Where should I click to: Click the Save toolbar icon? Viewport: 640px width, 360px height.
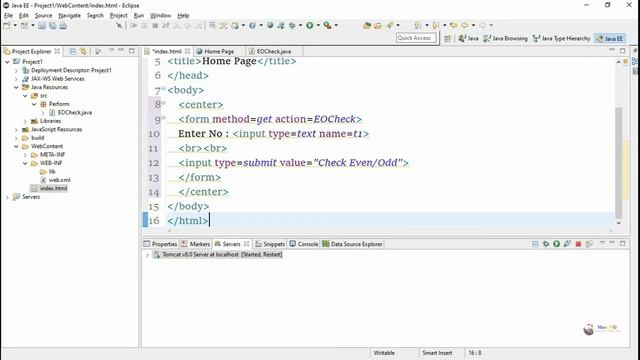(x=42, y=25)
